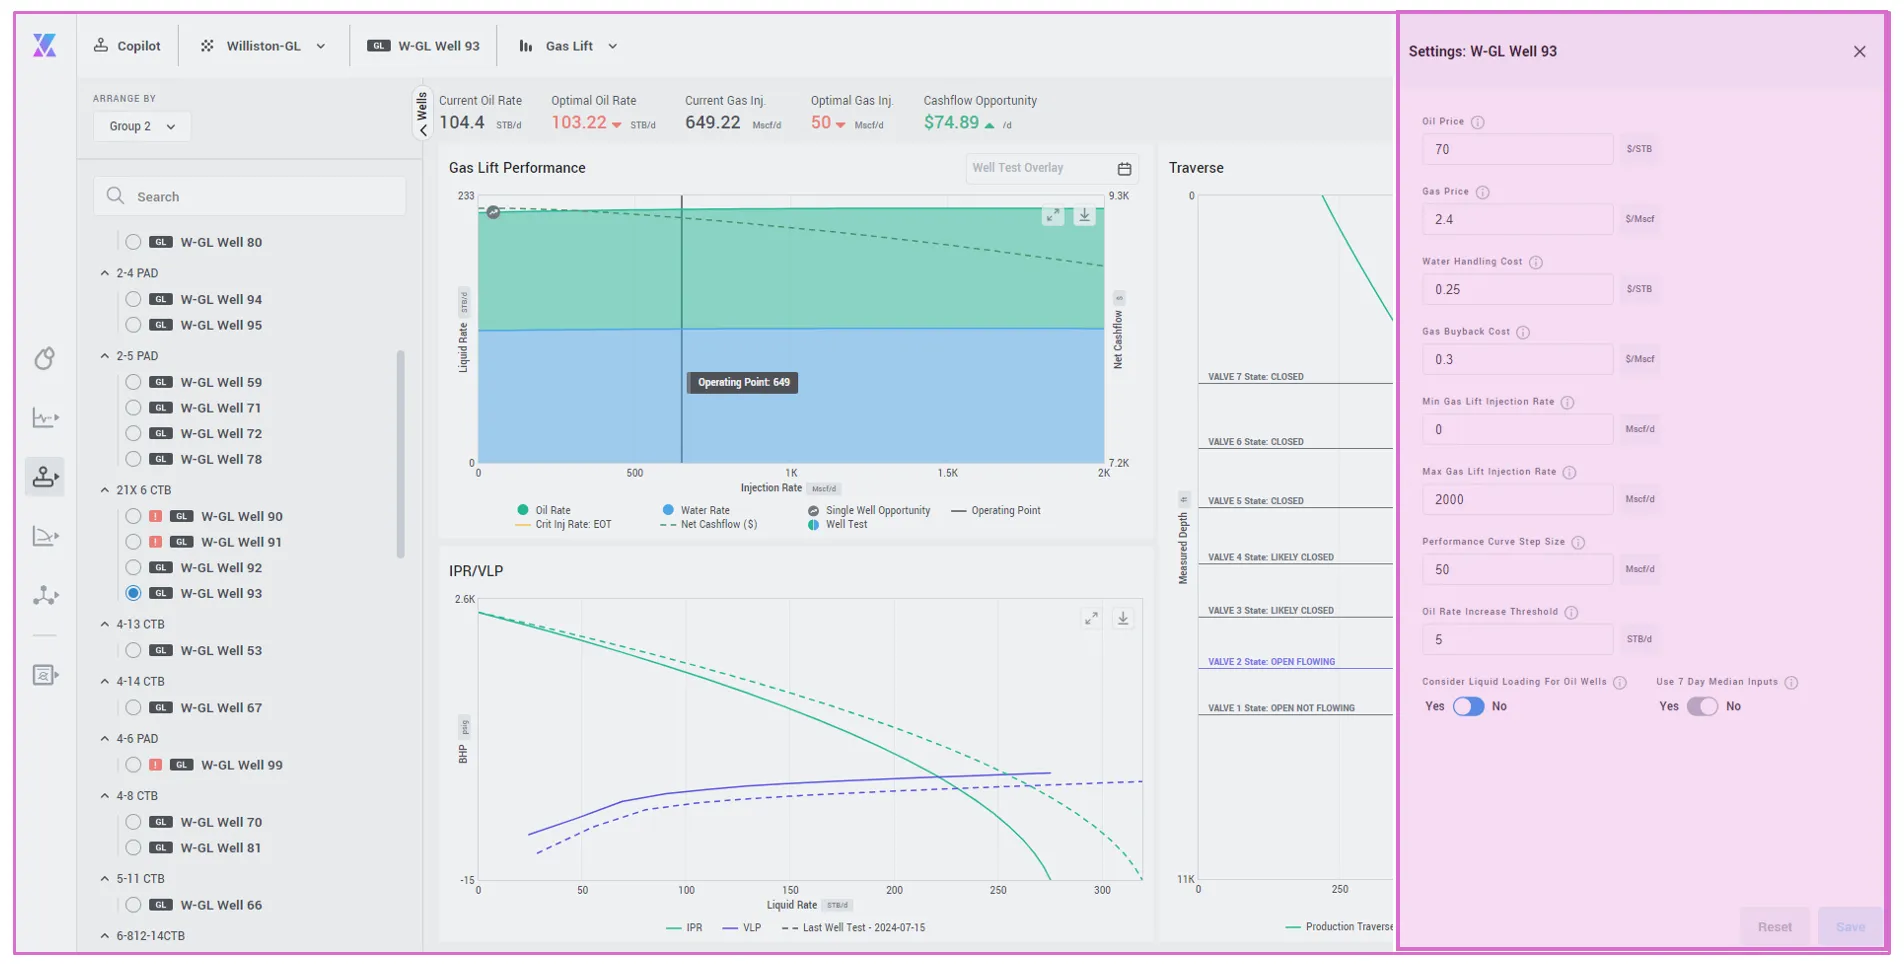Open the Copilot assistant
Screen dimensions: 1904x964
127,46
